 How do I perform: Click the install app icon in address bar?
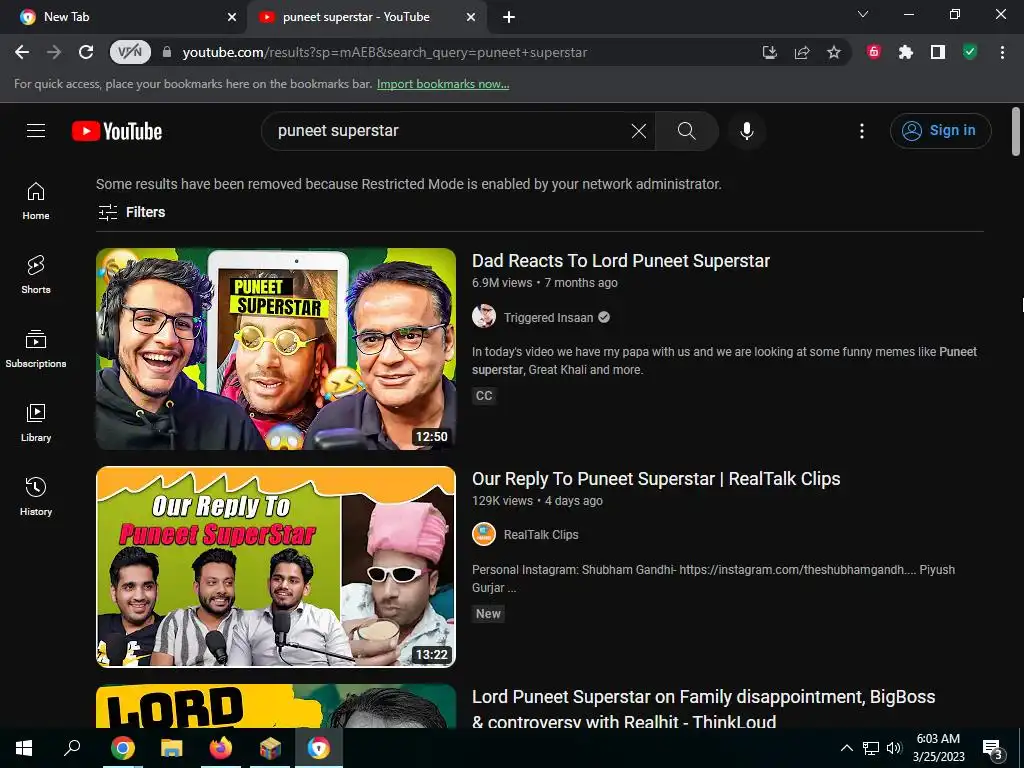pyautogui.click(x=770, y=52)
